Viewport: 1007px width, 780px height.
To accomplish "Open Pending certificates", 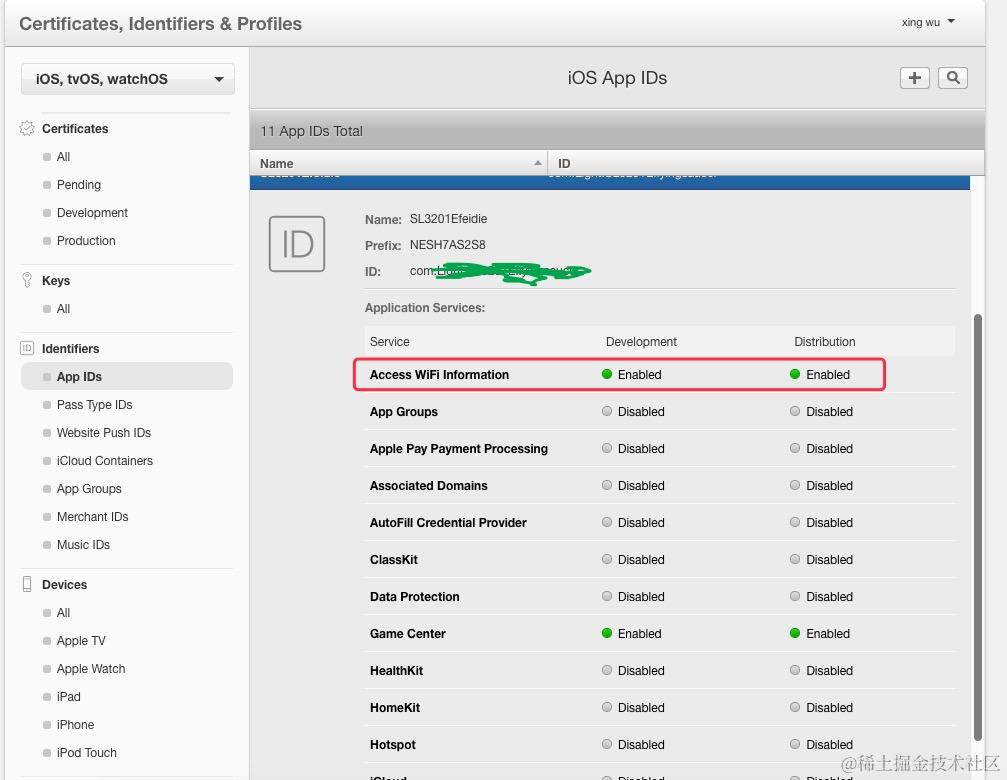I will (78, 185).
